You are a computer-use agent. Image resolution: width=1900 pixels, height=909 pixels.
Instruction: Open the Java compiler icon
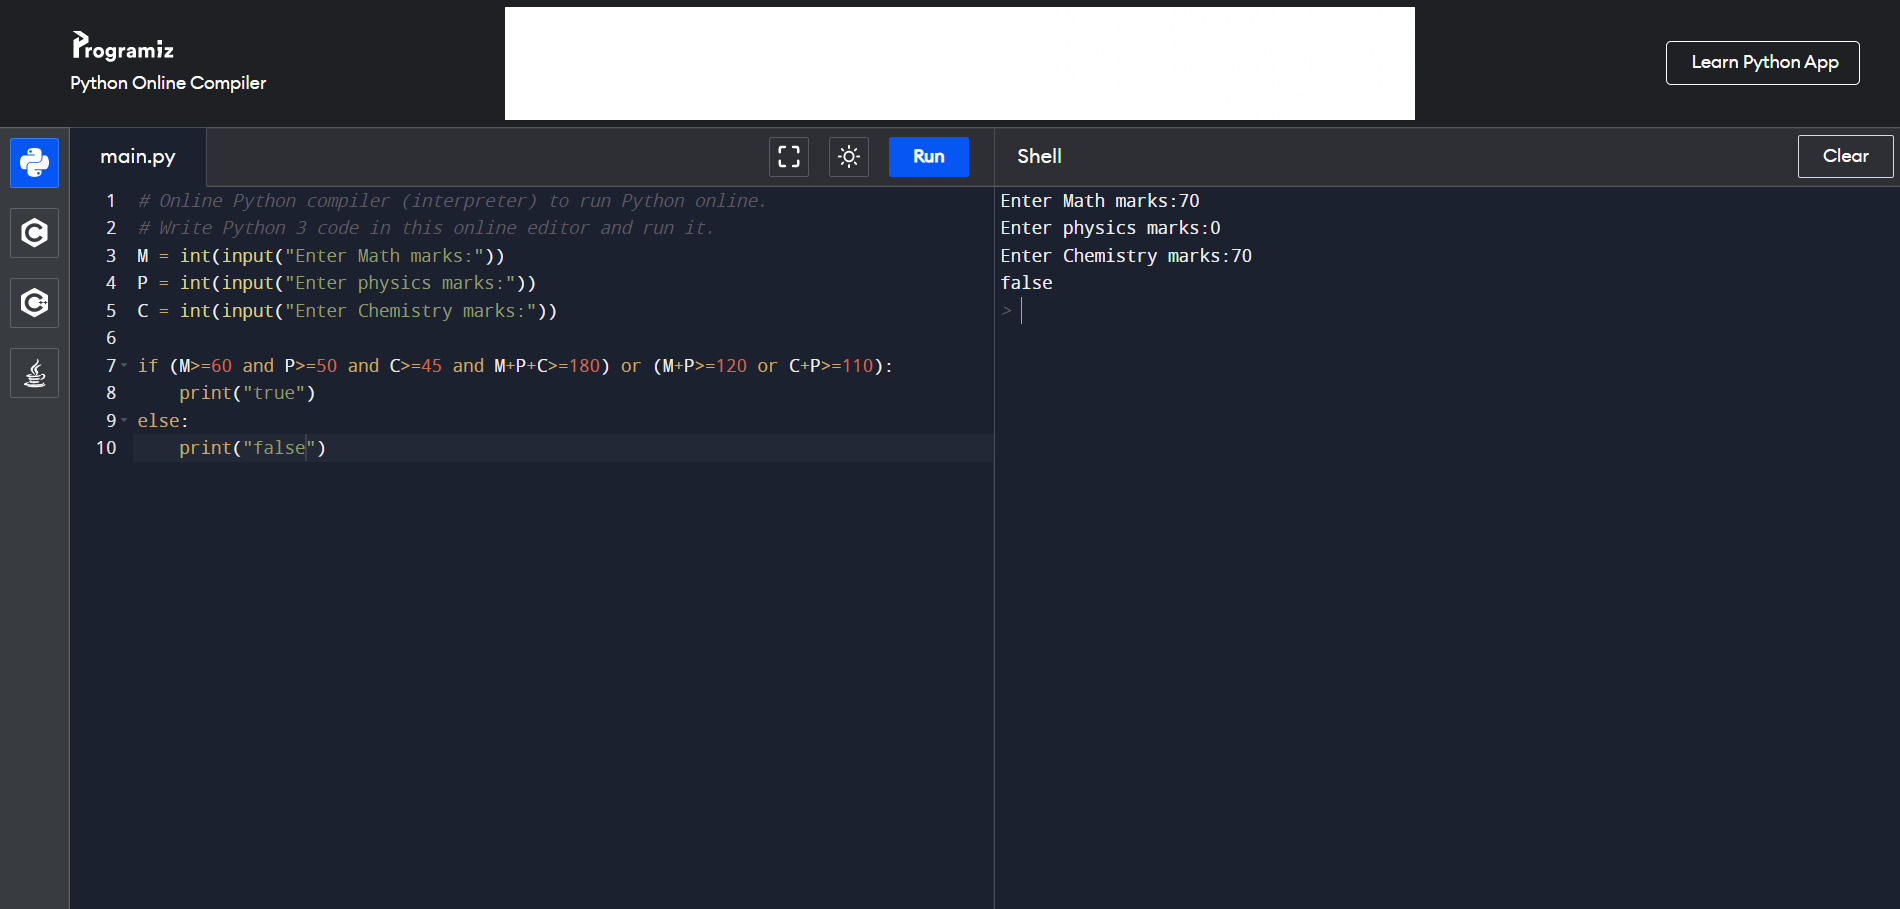34,373
